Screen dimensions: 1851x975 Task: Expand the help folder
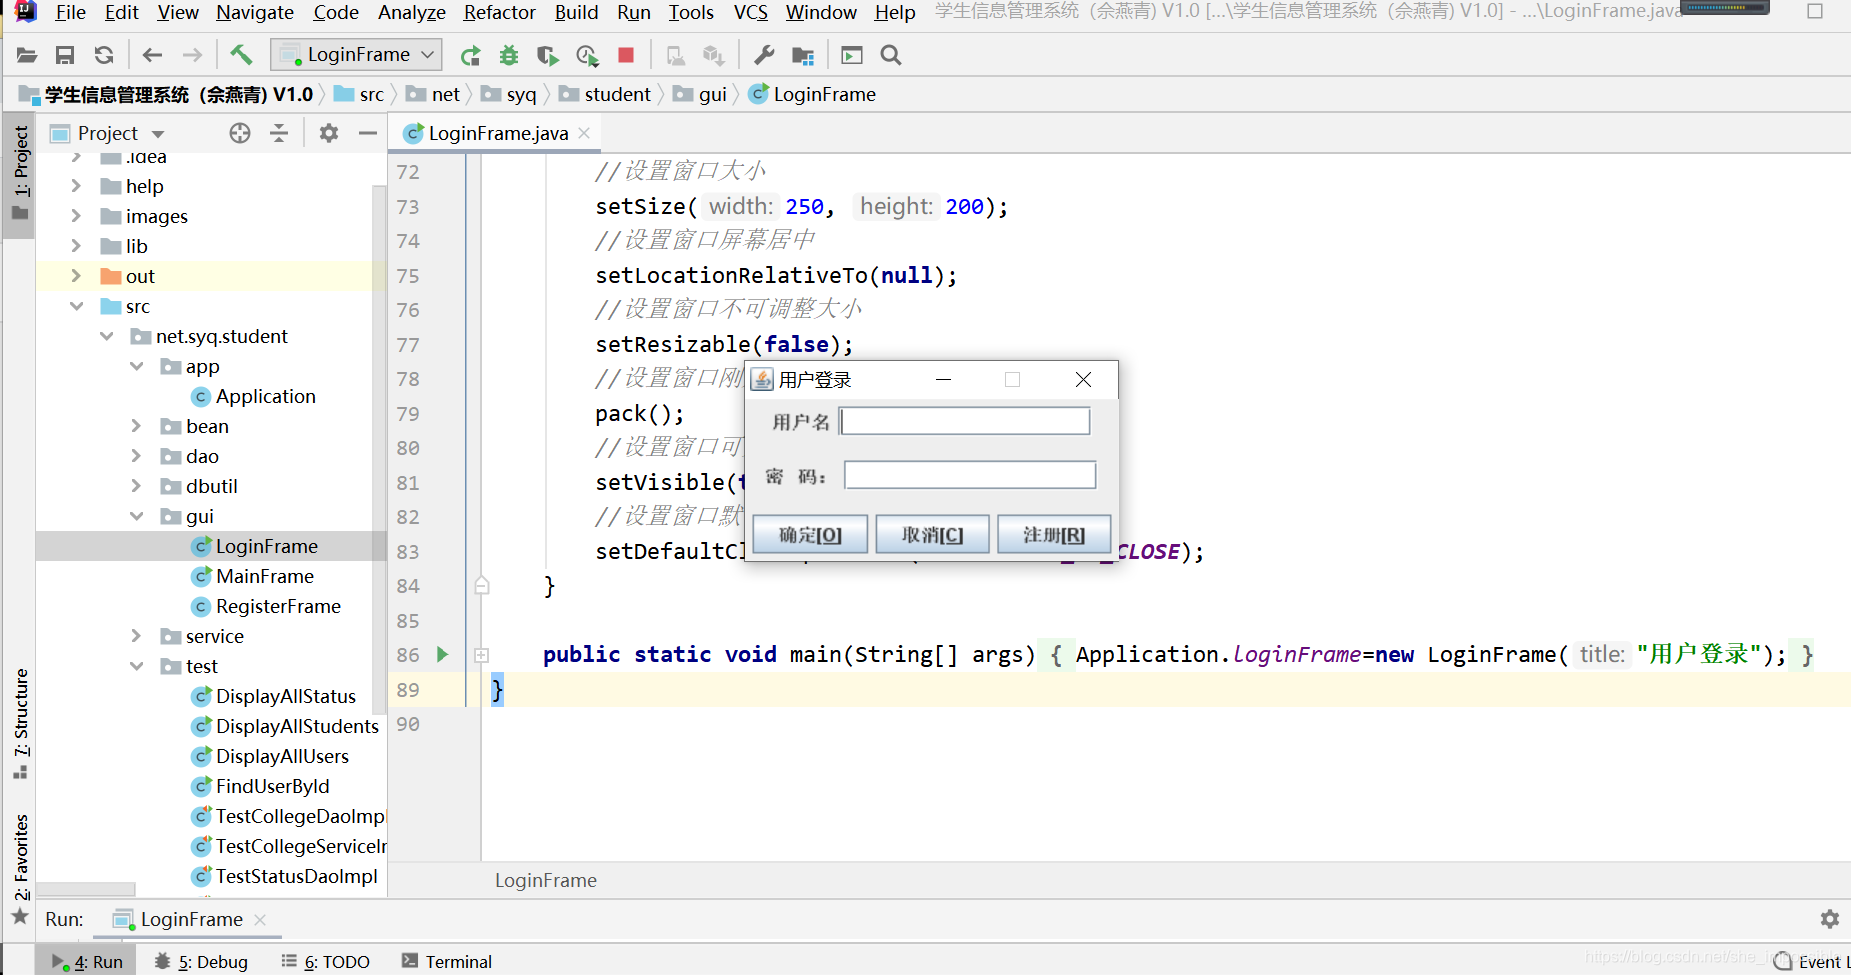tap(76, 185)
